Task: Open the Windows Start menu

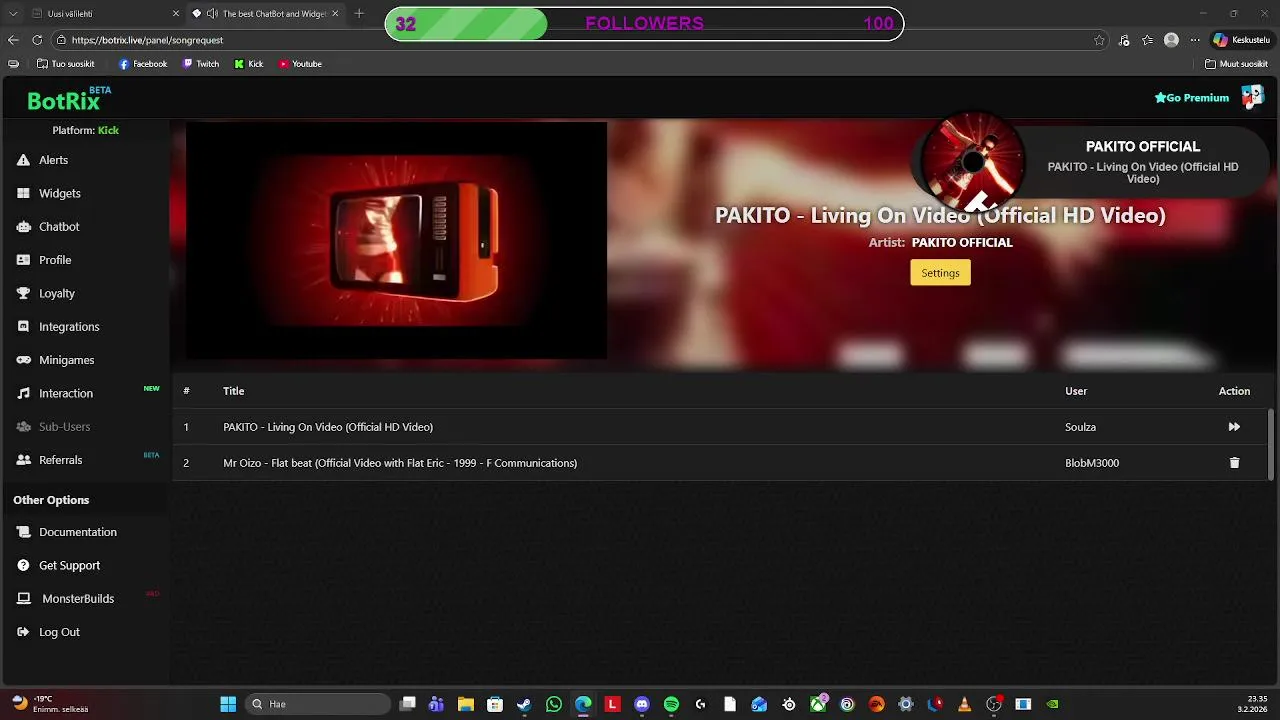Action: coord(228,704)
